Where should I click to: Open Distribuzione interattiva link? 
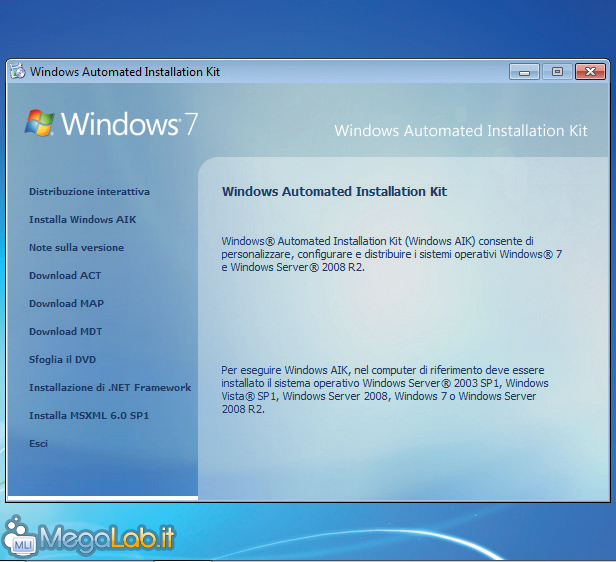pos(89,192)
